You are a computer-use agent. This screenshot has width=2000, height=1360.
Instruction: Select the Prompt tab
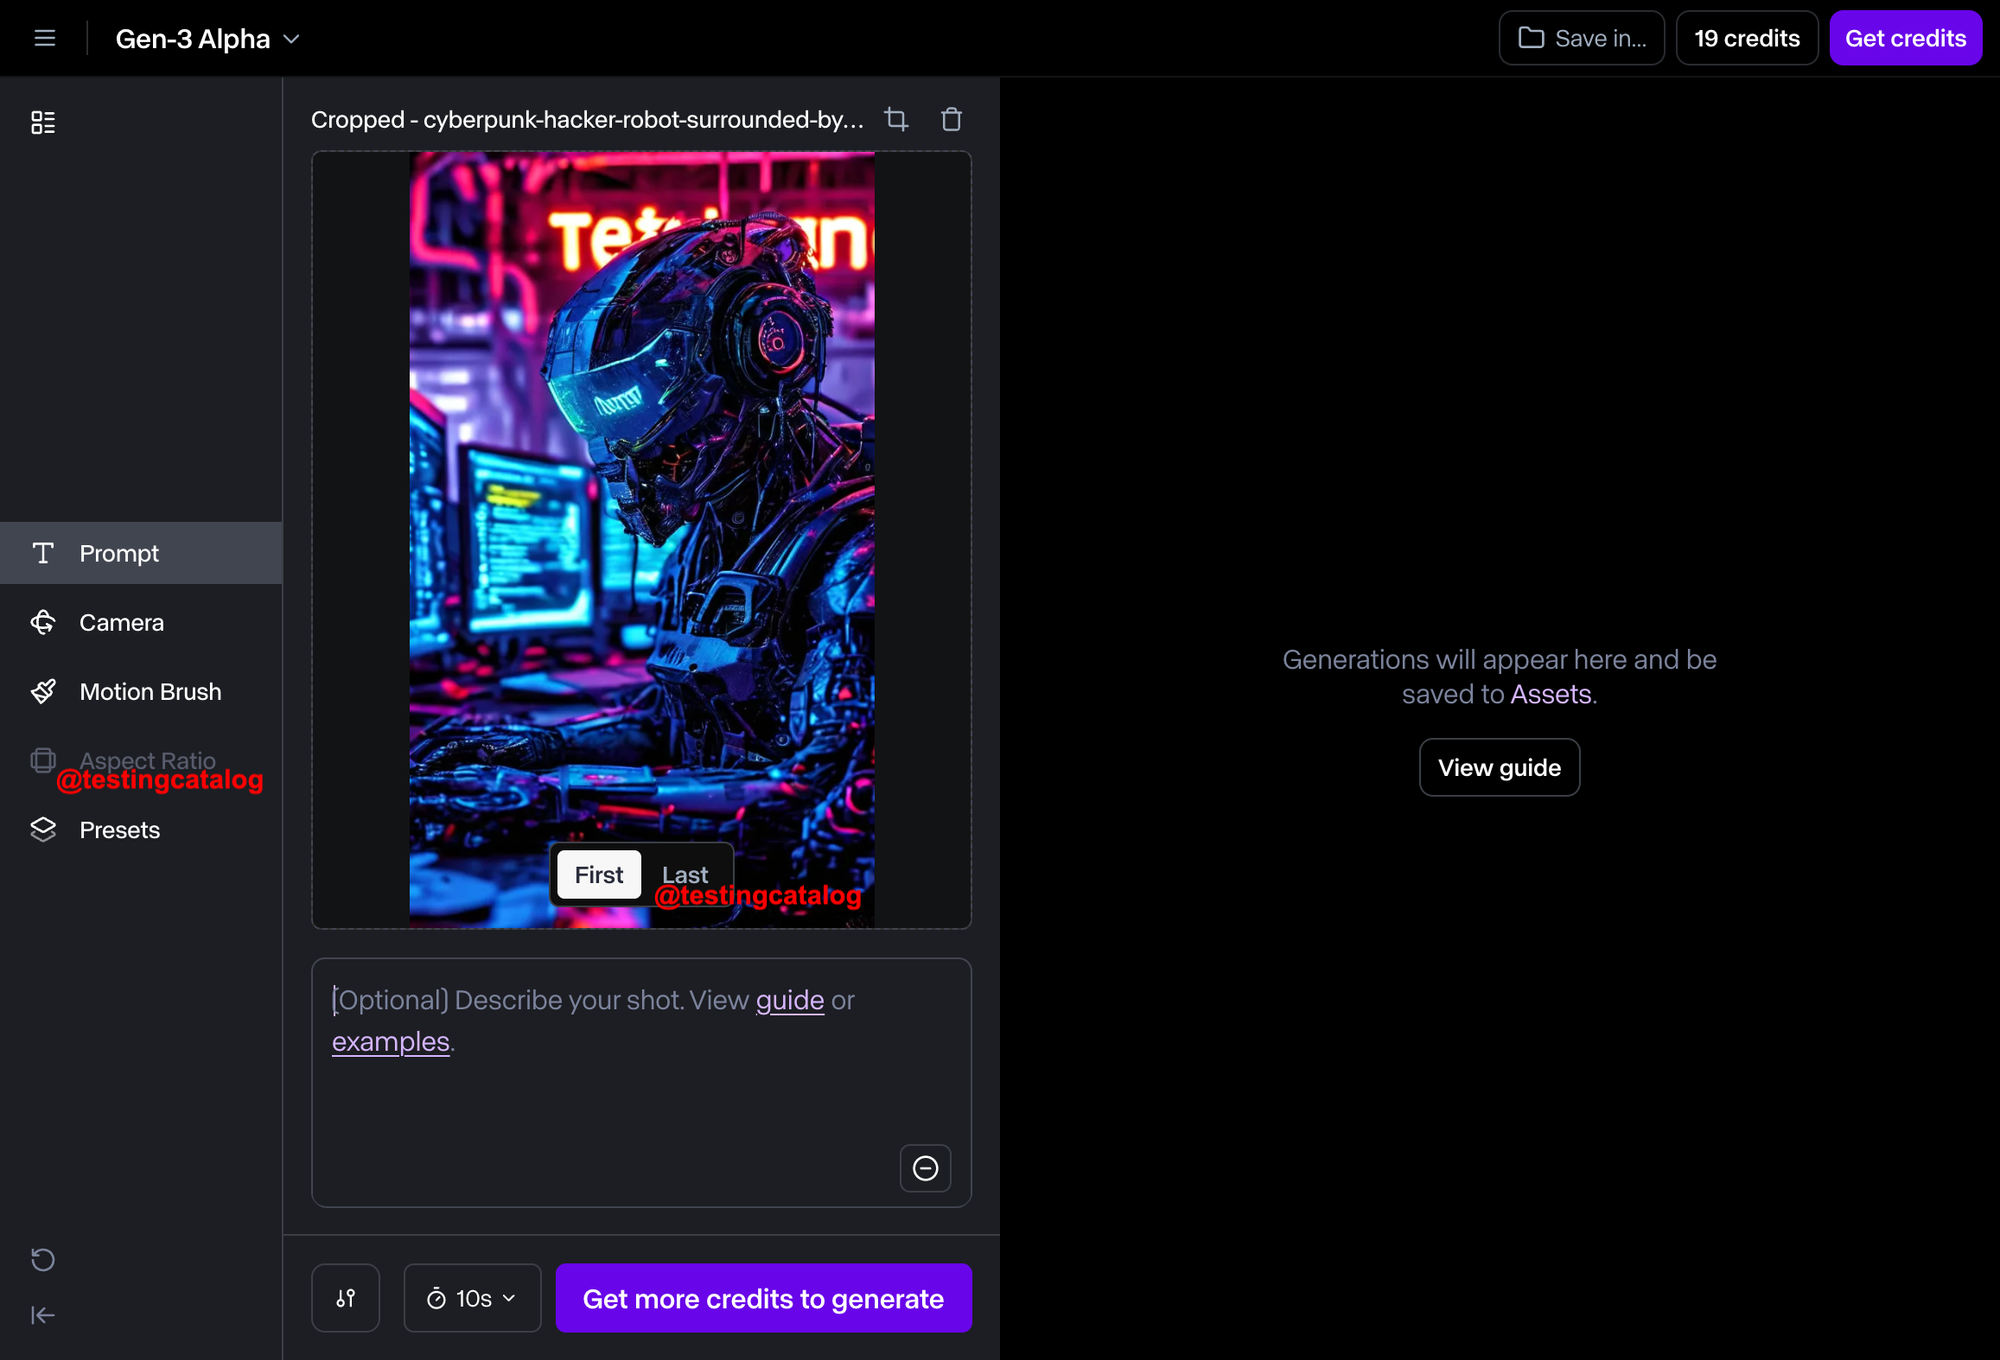tap(119, 553)
